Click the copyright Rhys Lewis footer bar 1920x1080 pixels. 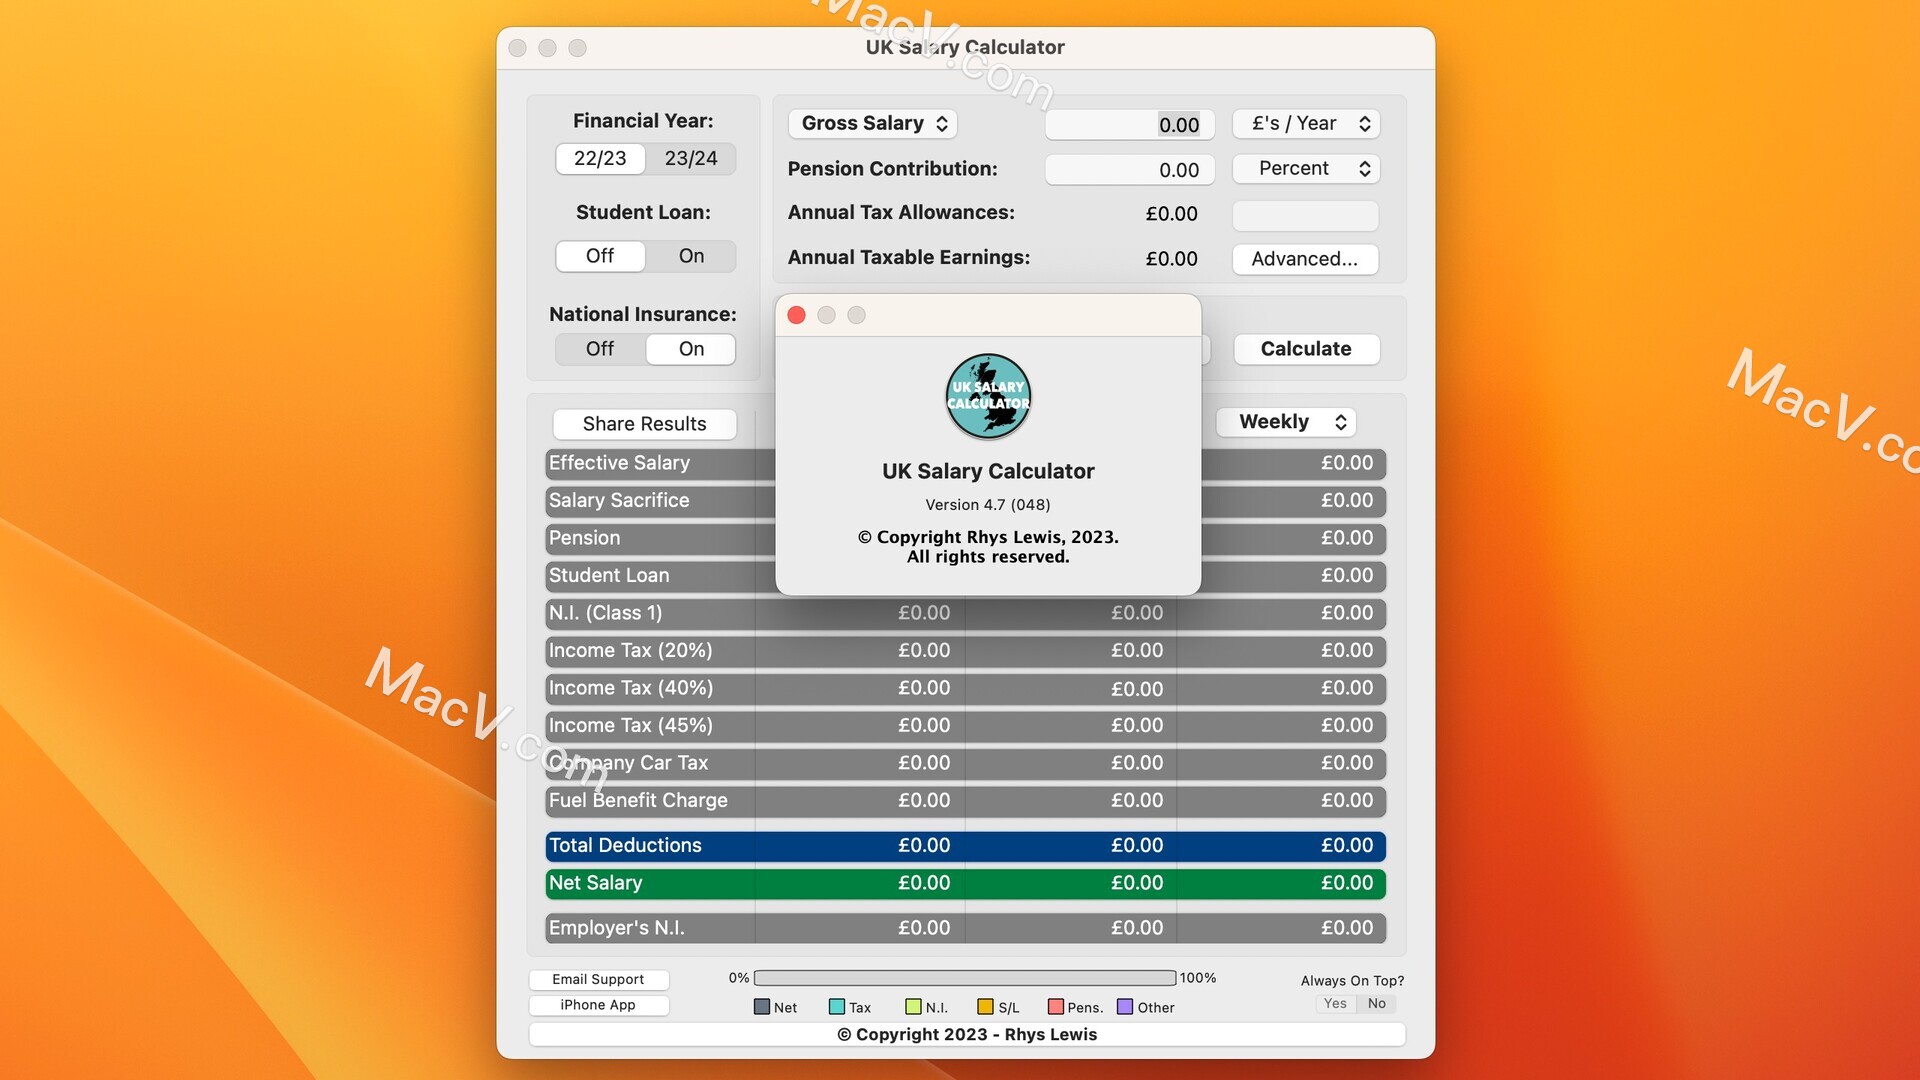[x=967, y=1035]
